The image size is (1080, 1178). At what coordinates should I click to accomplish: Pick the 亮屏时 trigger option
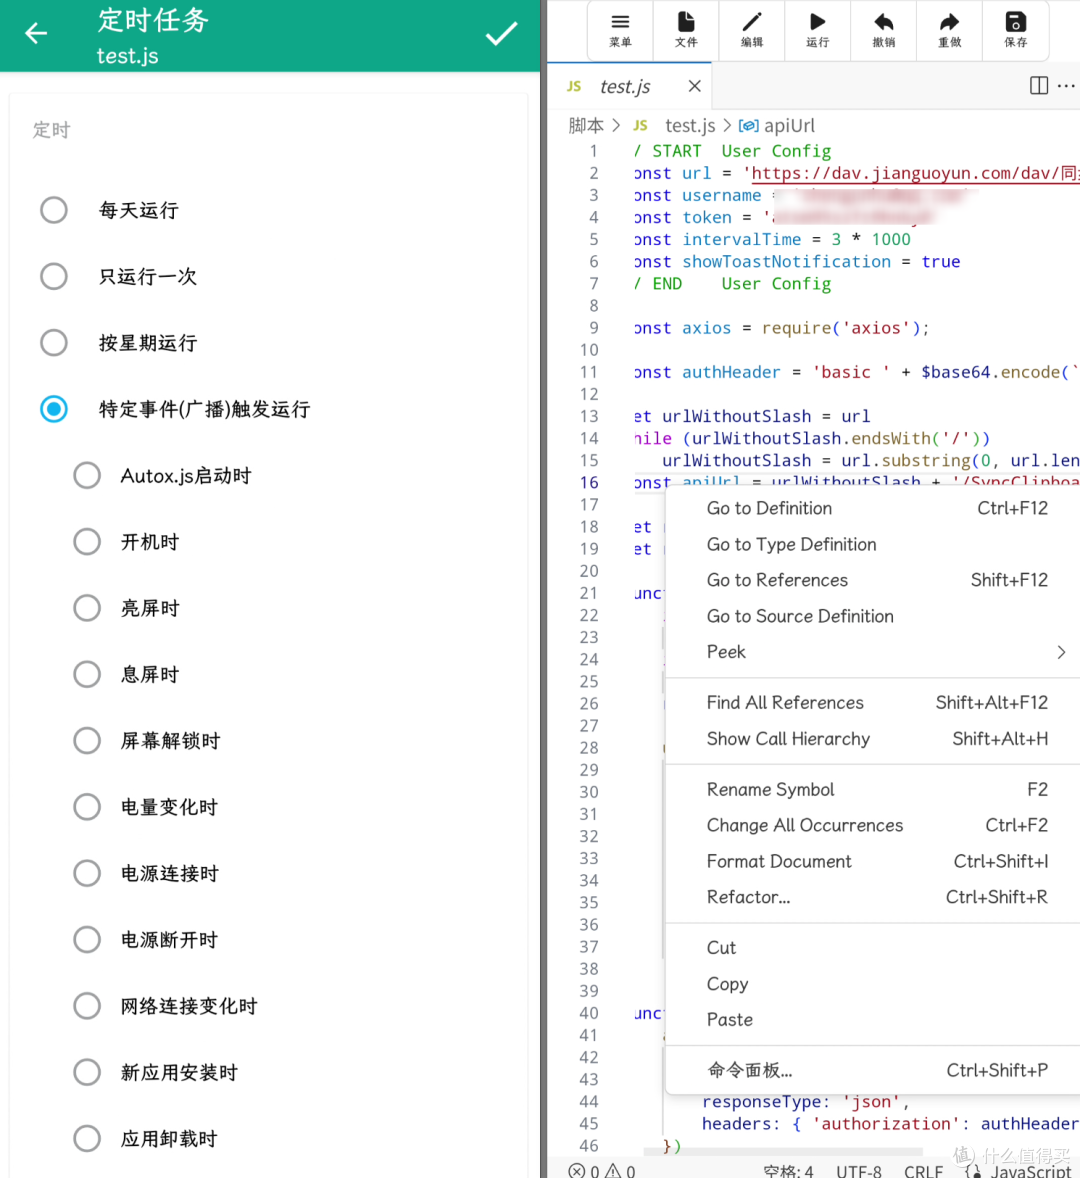[87, 608]
